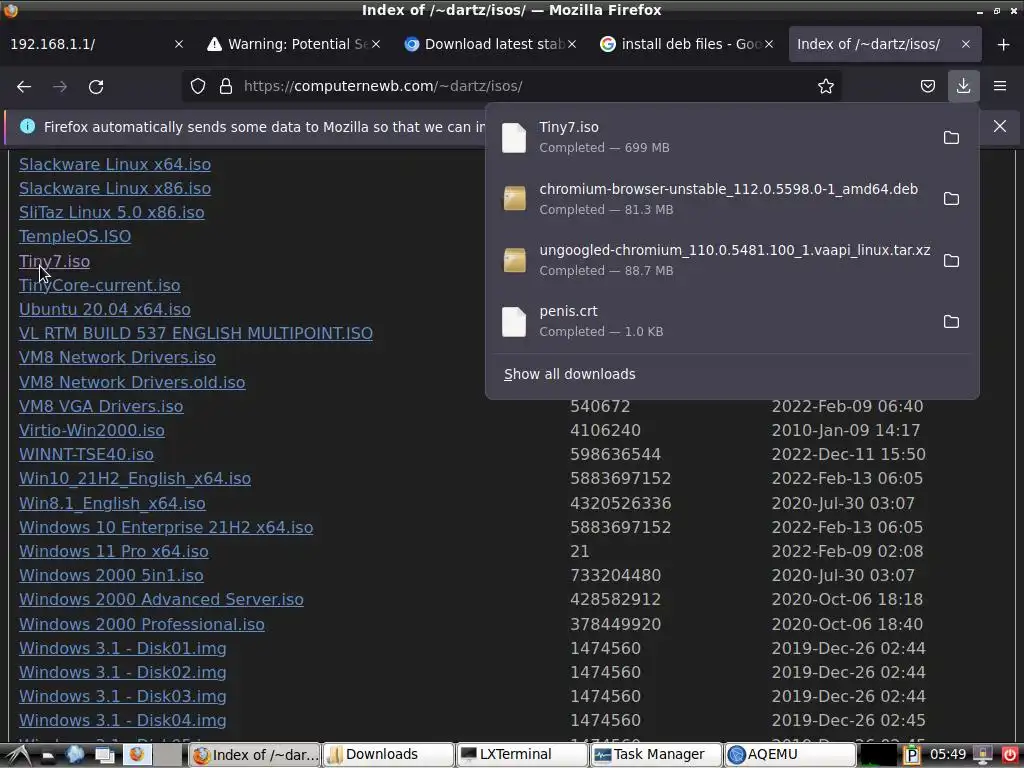Image resolution: width=1024 pixels, height=768 pixels.
Task: Download Win10_21H2_English_x64.iso
Action: 135,478
